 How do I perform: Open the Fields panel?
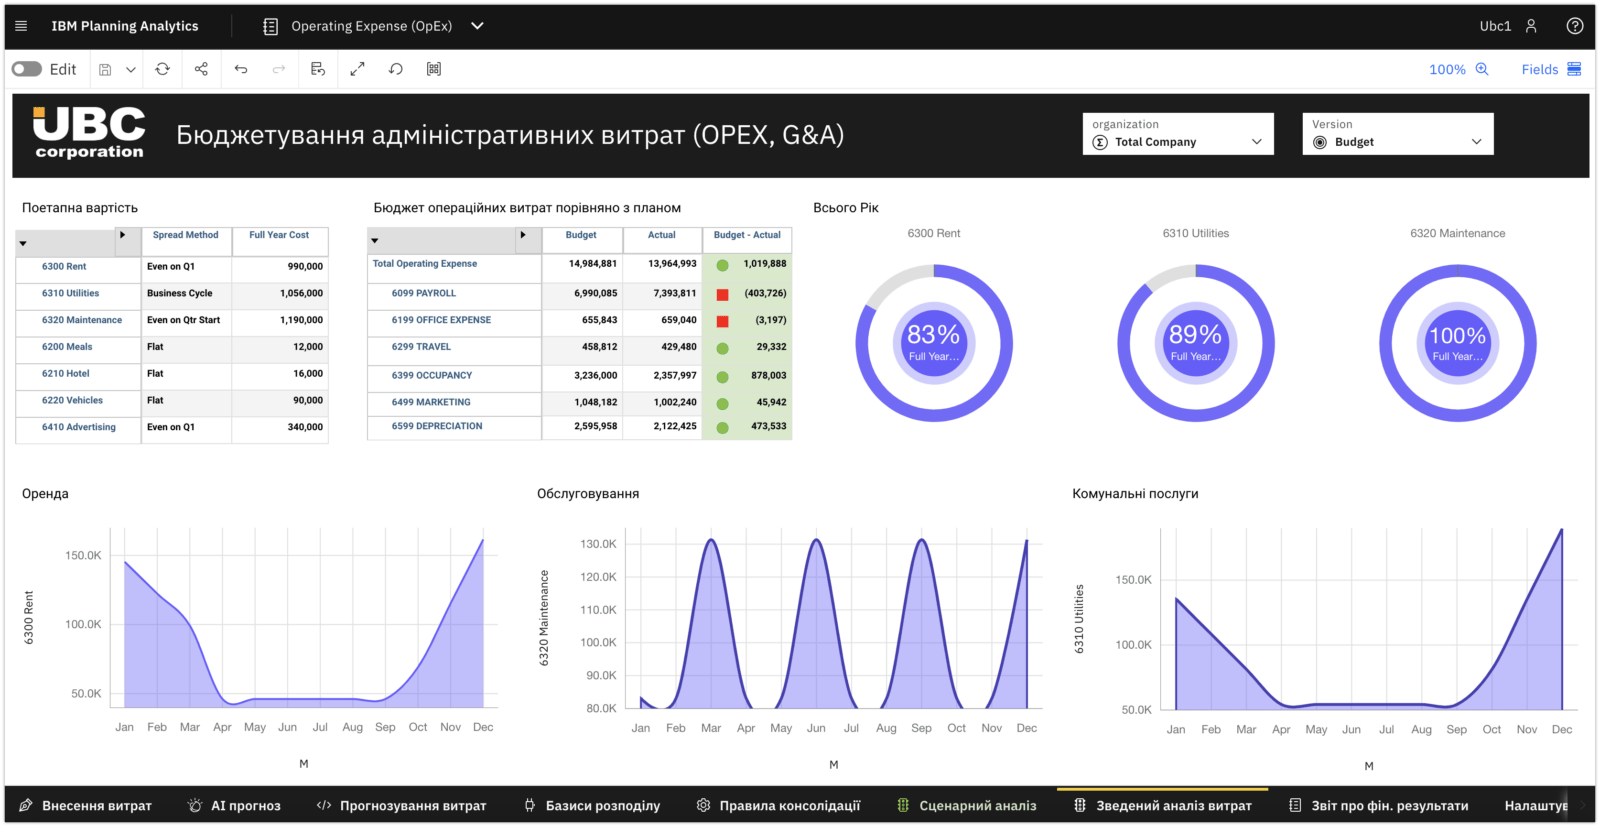(1552, 69)
